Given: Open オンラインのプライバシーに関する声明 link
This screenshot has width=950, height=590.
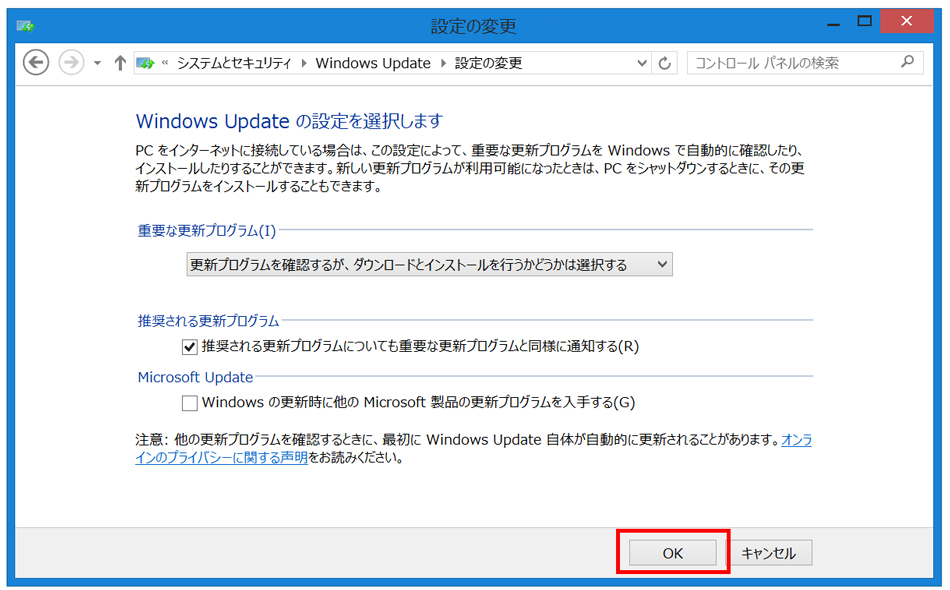Looking at the screenshot, I should click(x=221, y=457).
